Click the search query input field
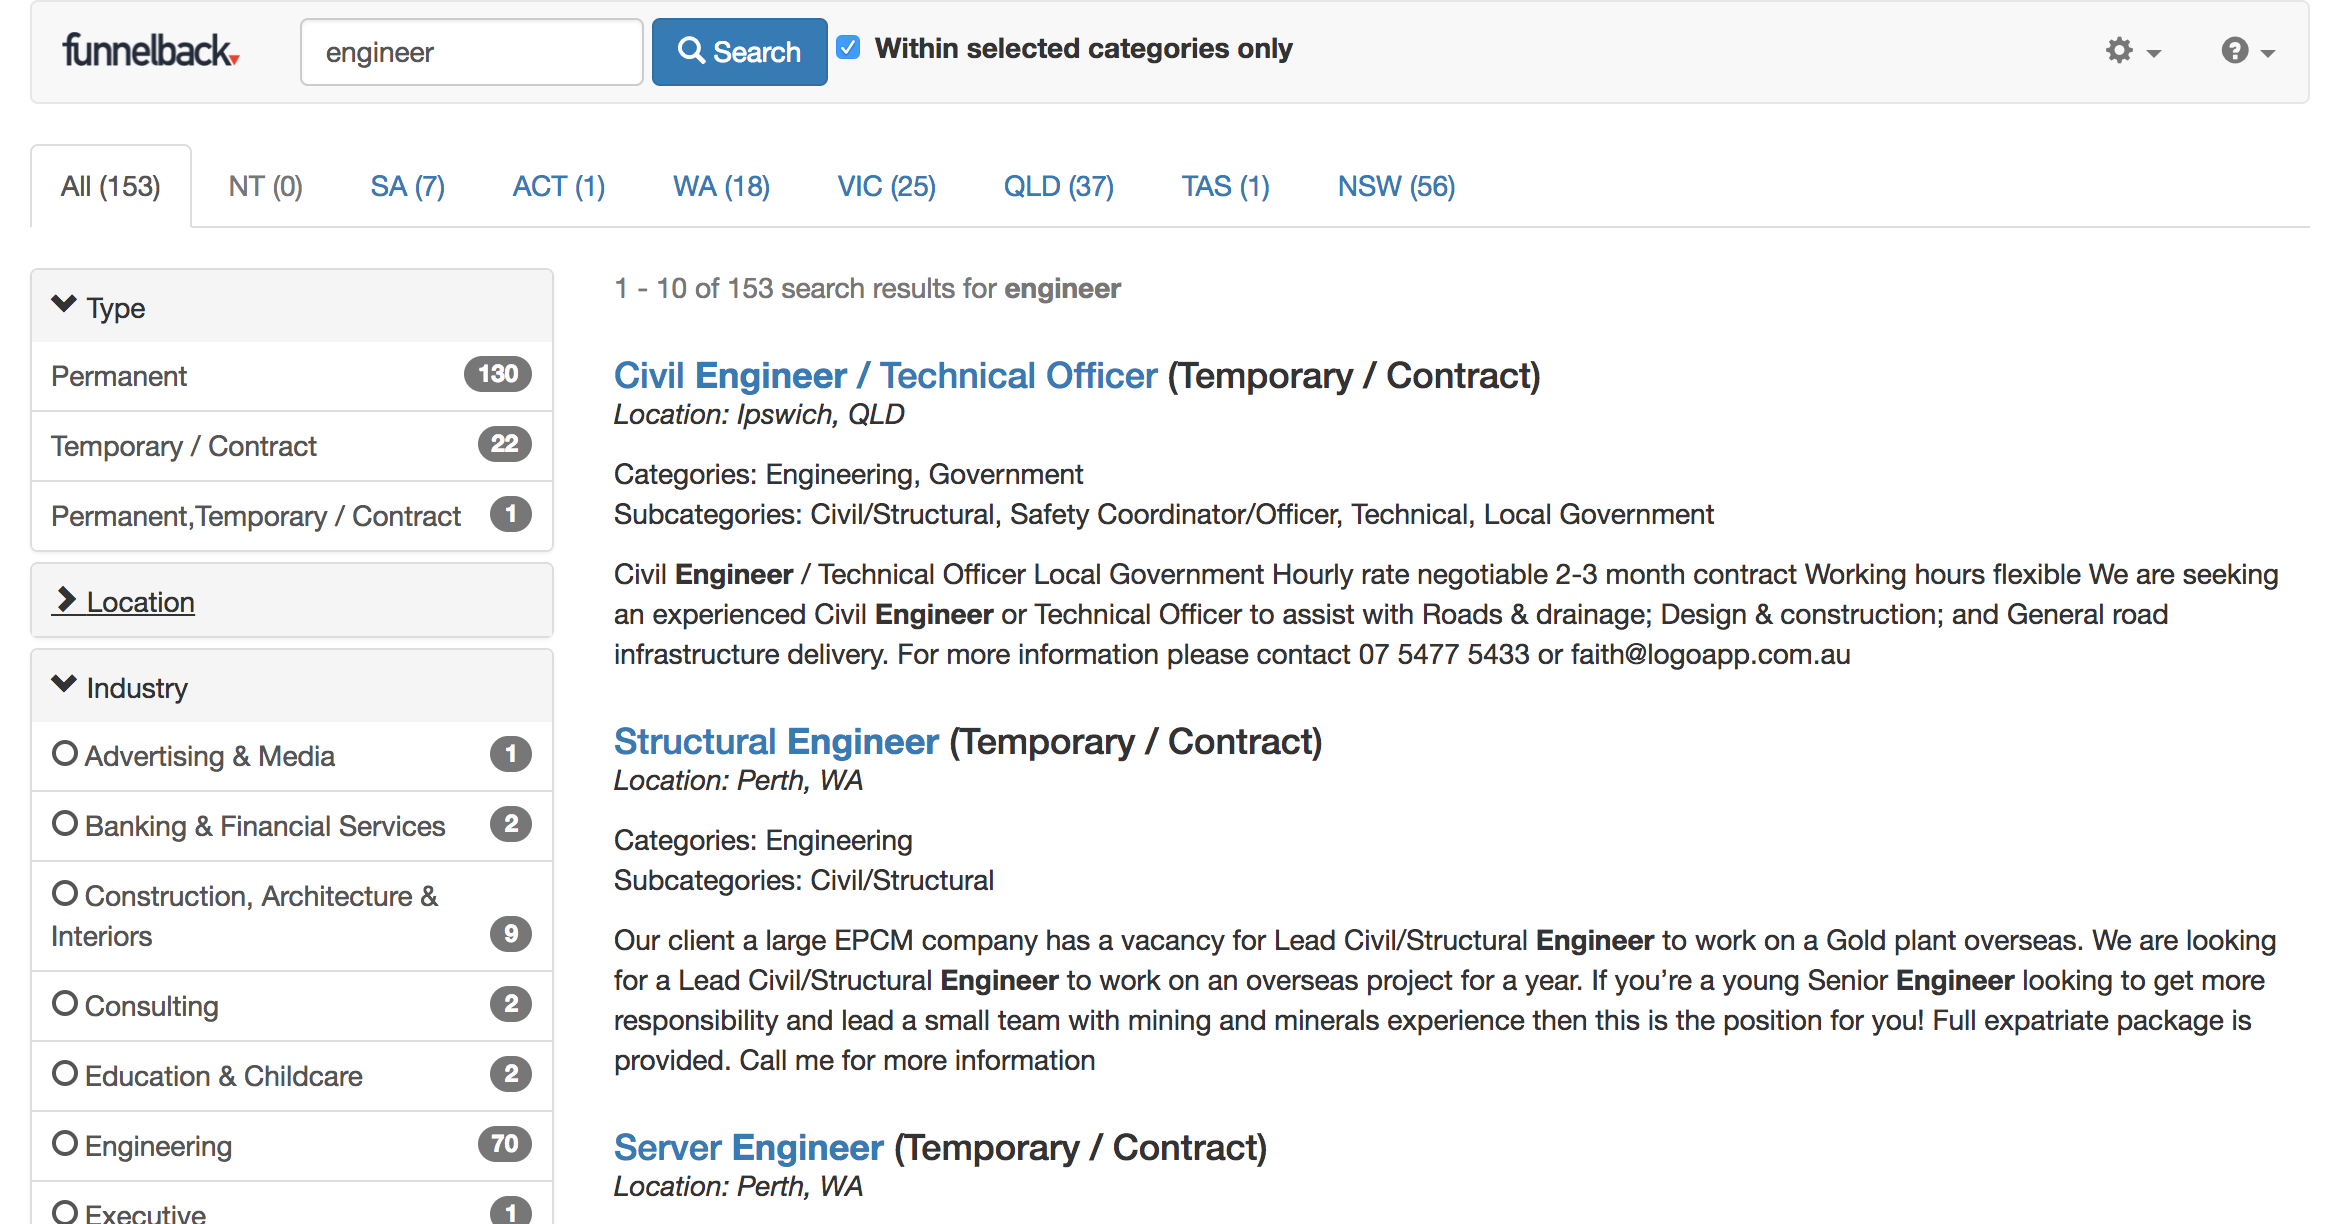Image resolution: width=2336 pixels, height=1224 pixels. point(471,52)
